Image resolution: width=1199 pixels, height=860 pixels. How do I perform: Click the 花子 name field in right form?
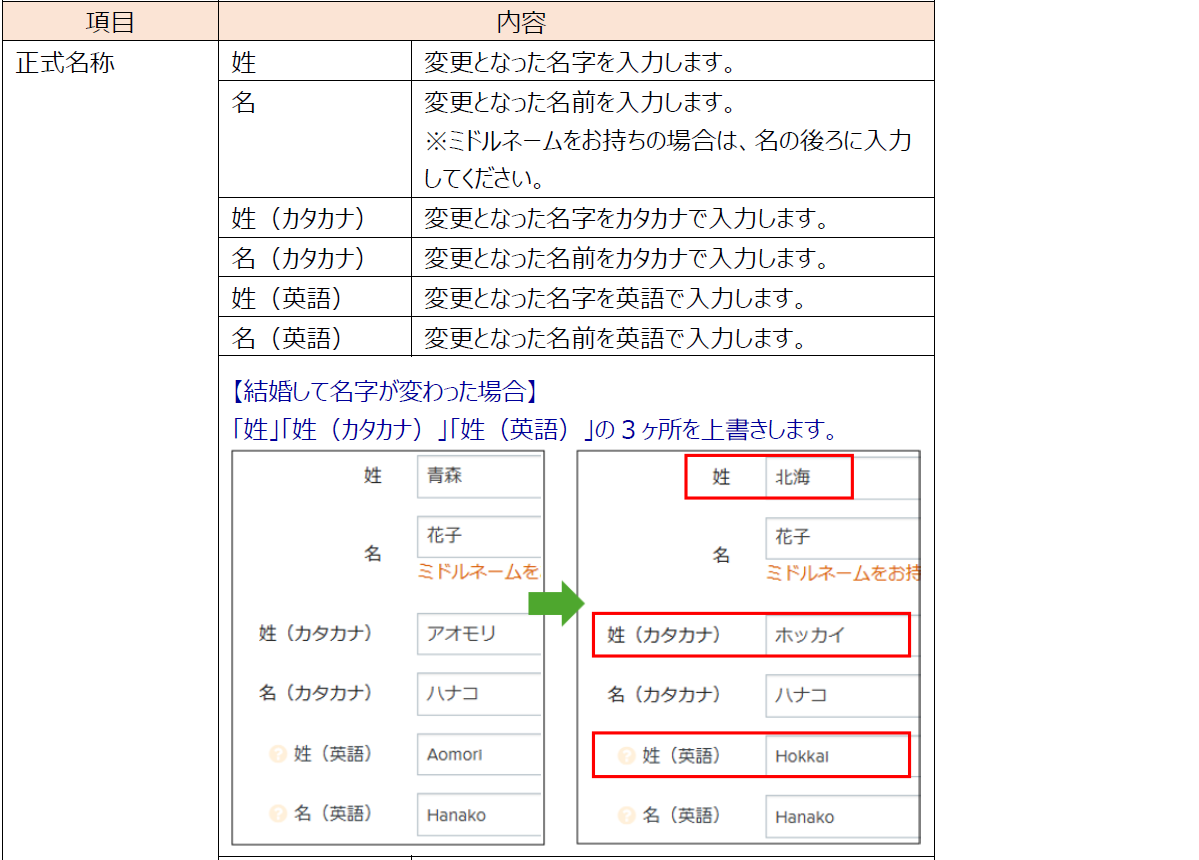(x=842, y=538)
